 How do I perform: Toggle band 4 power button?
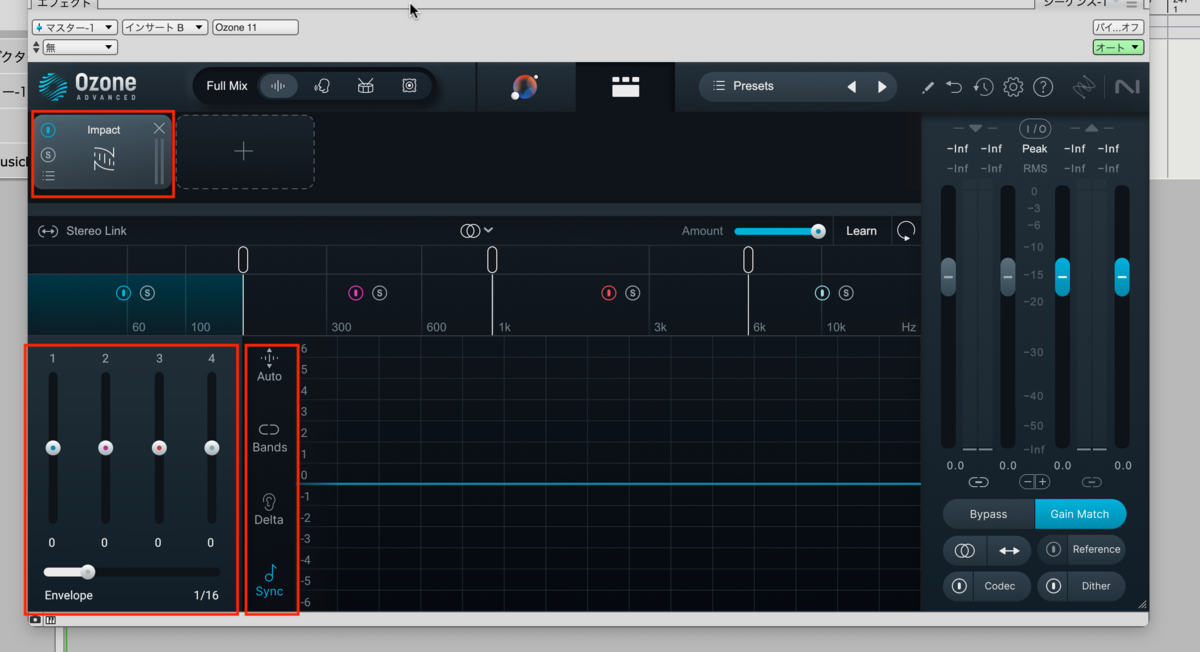[822, 293]
